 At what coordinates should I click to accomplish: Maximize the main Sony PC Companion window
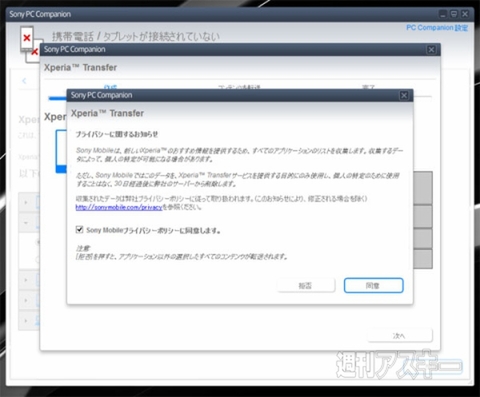[454, 14]
